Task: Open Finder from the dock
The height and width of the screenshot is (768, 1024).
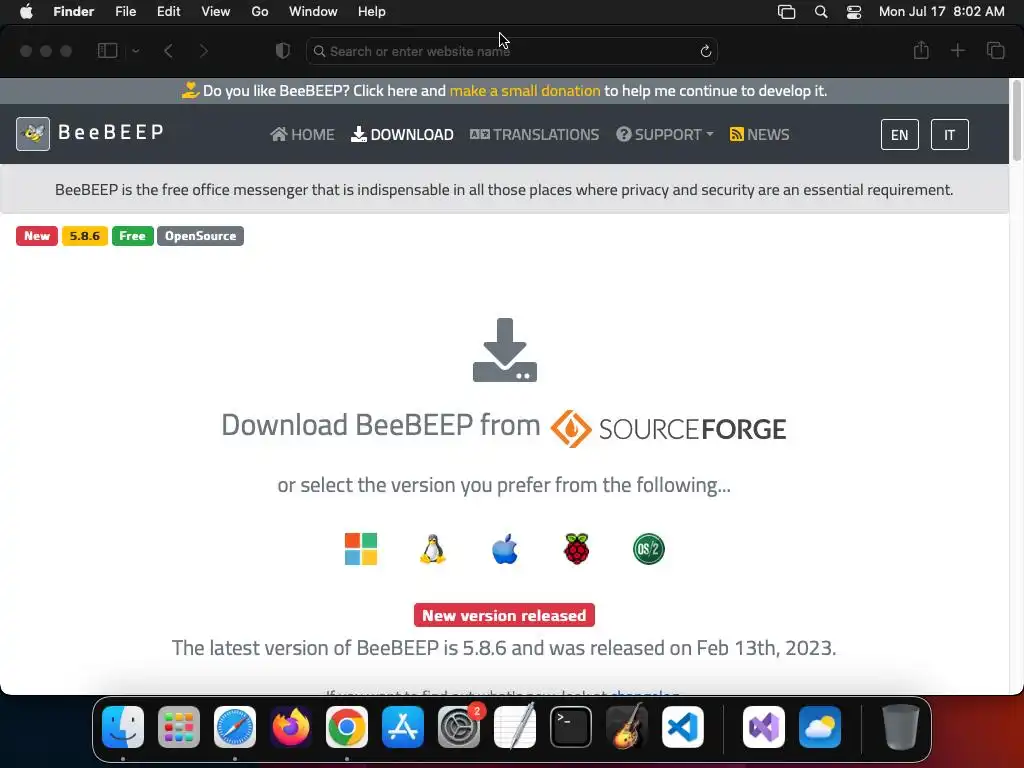Action: [x=123, y=727]
